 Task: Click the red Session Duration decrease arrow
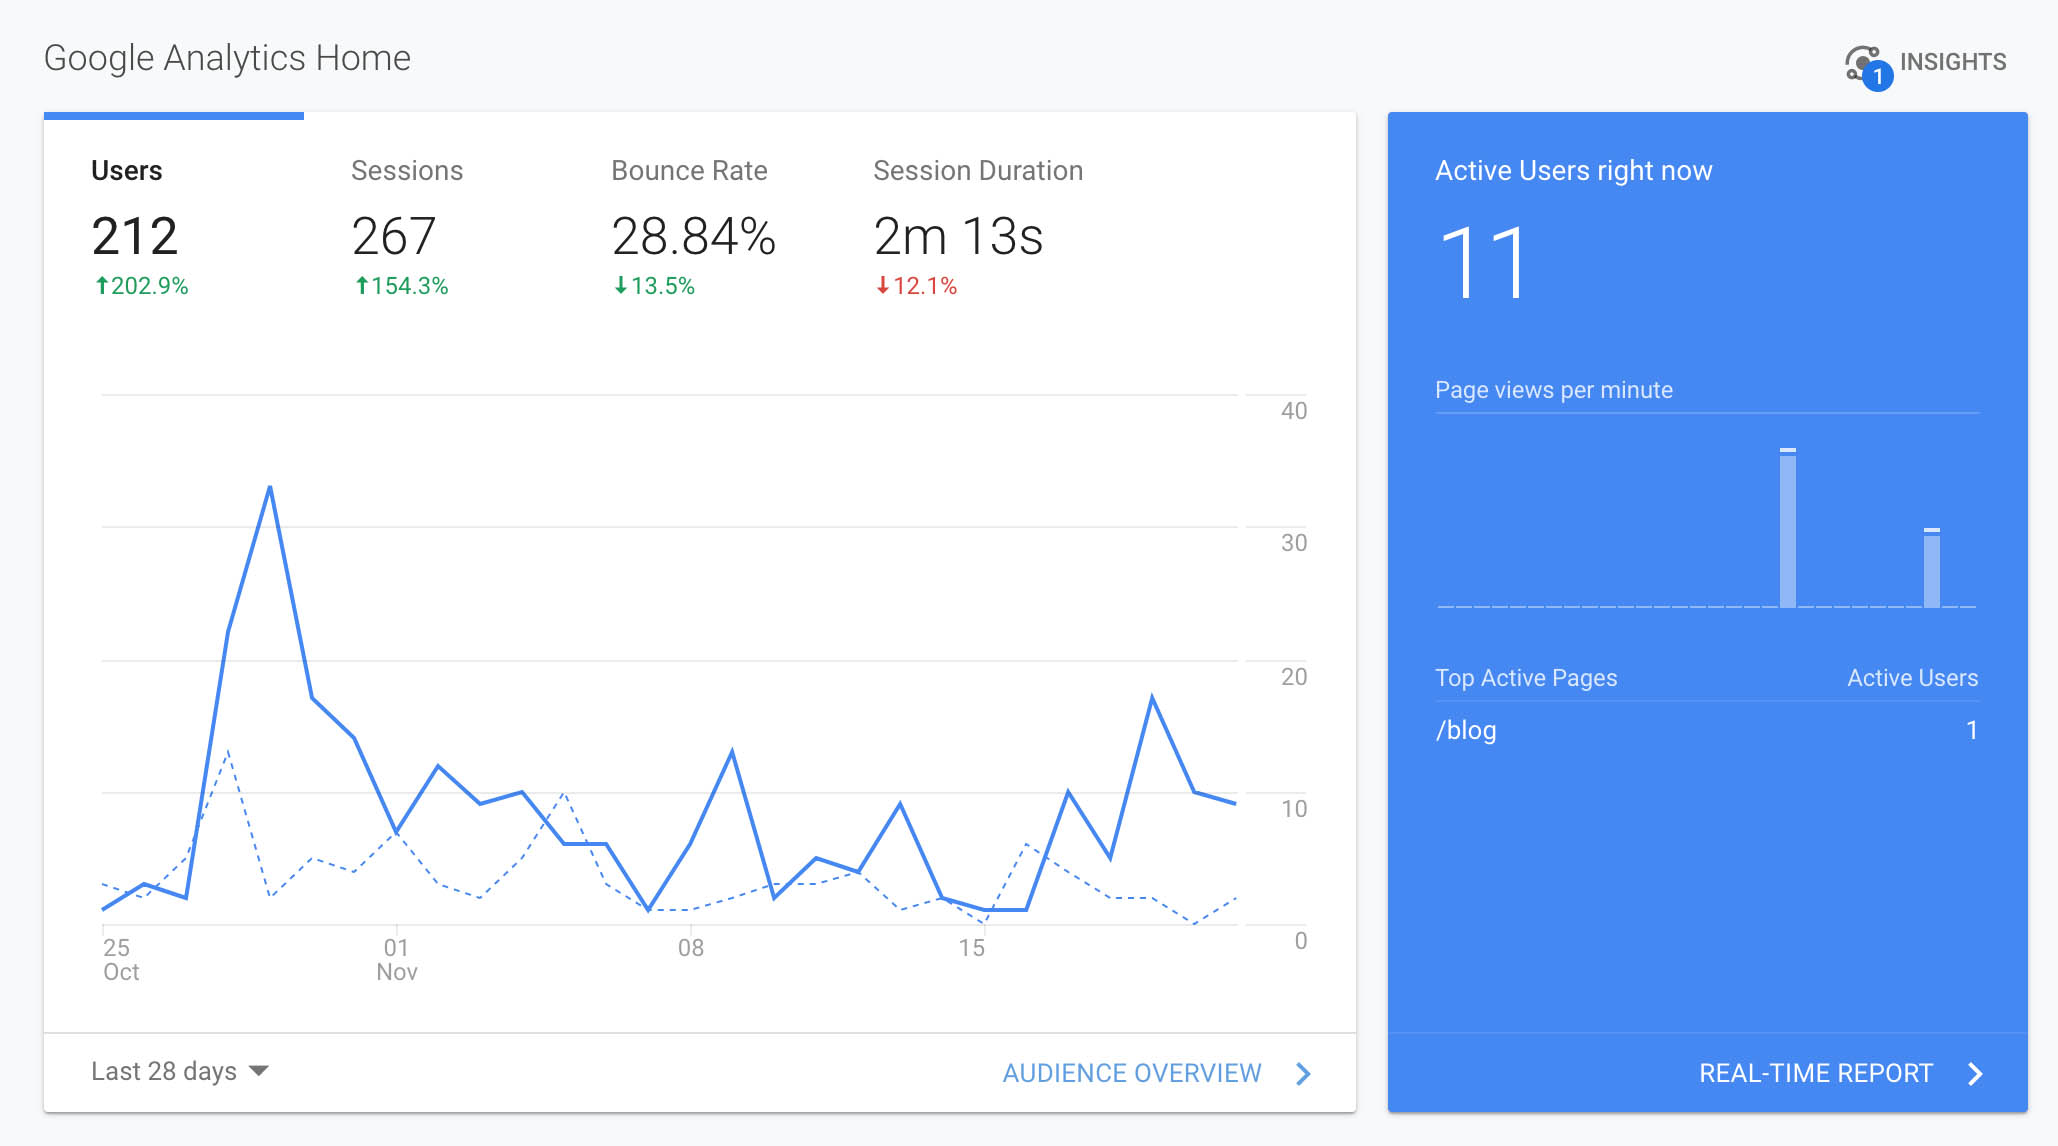coord(882,286)
